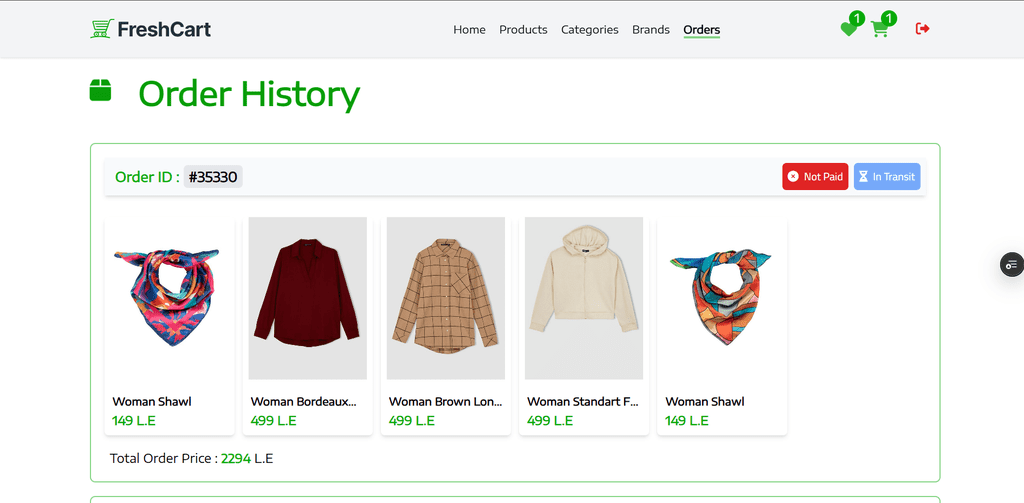Click the red logout icon
Screen dimensions: 1024x503
point(922,29)
